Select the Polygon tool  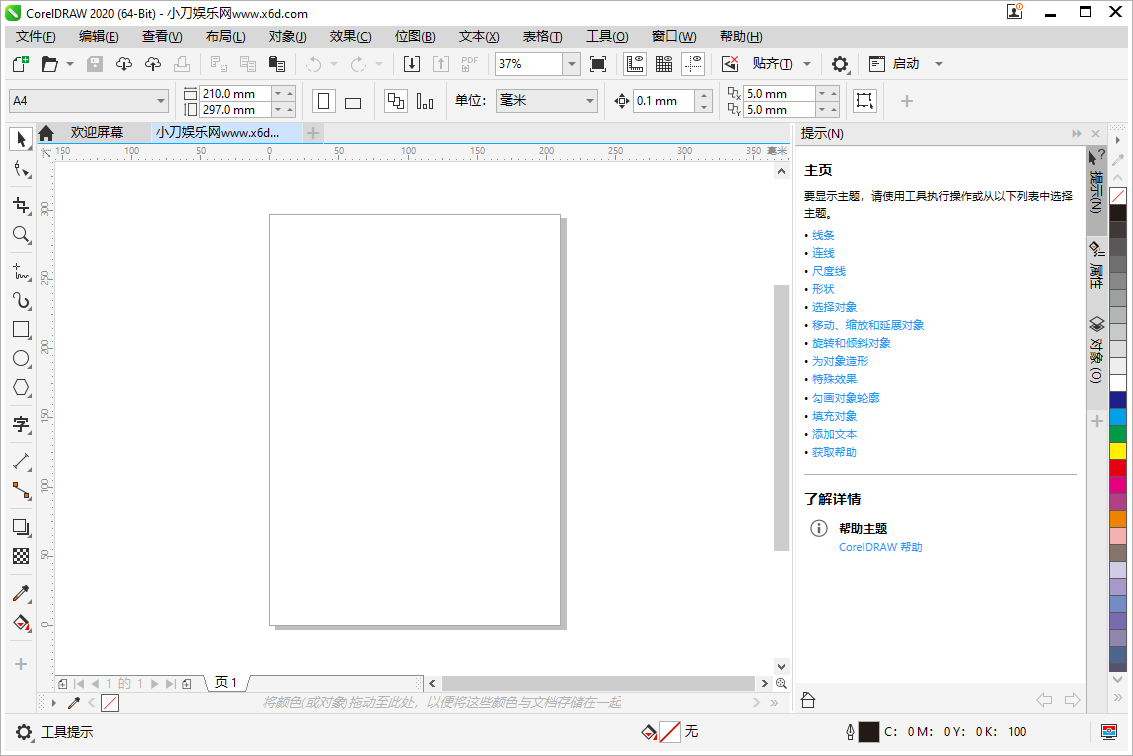21,388
